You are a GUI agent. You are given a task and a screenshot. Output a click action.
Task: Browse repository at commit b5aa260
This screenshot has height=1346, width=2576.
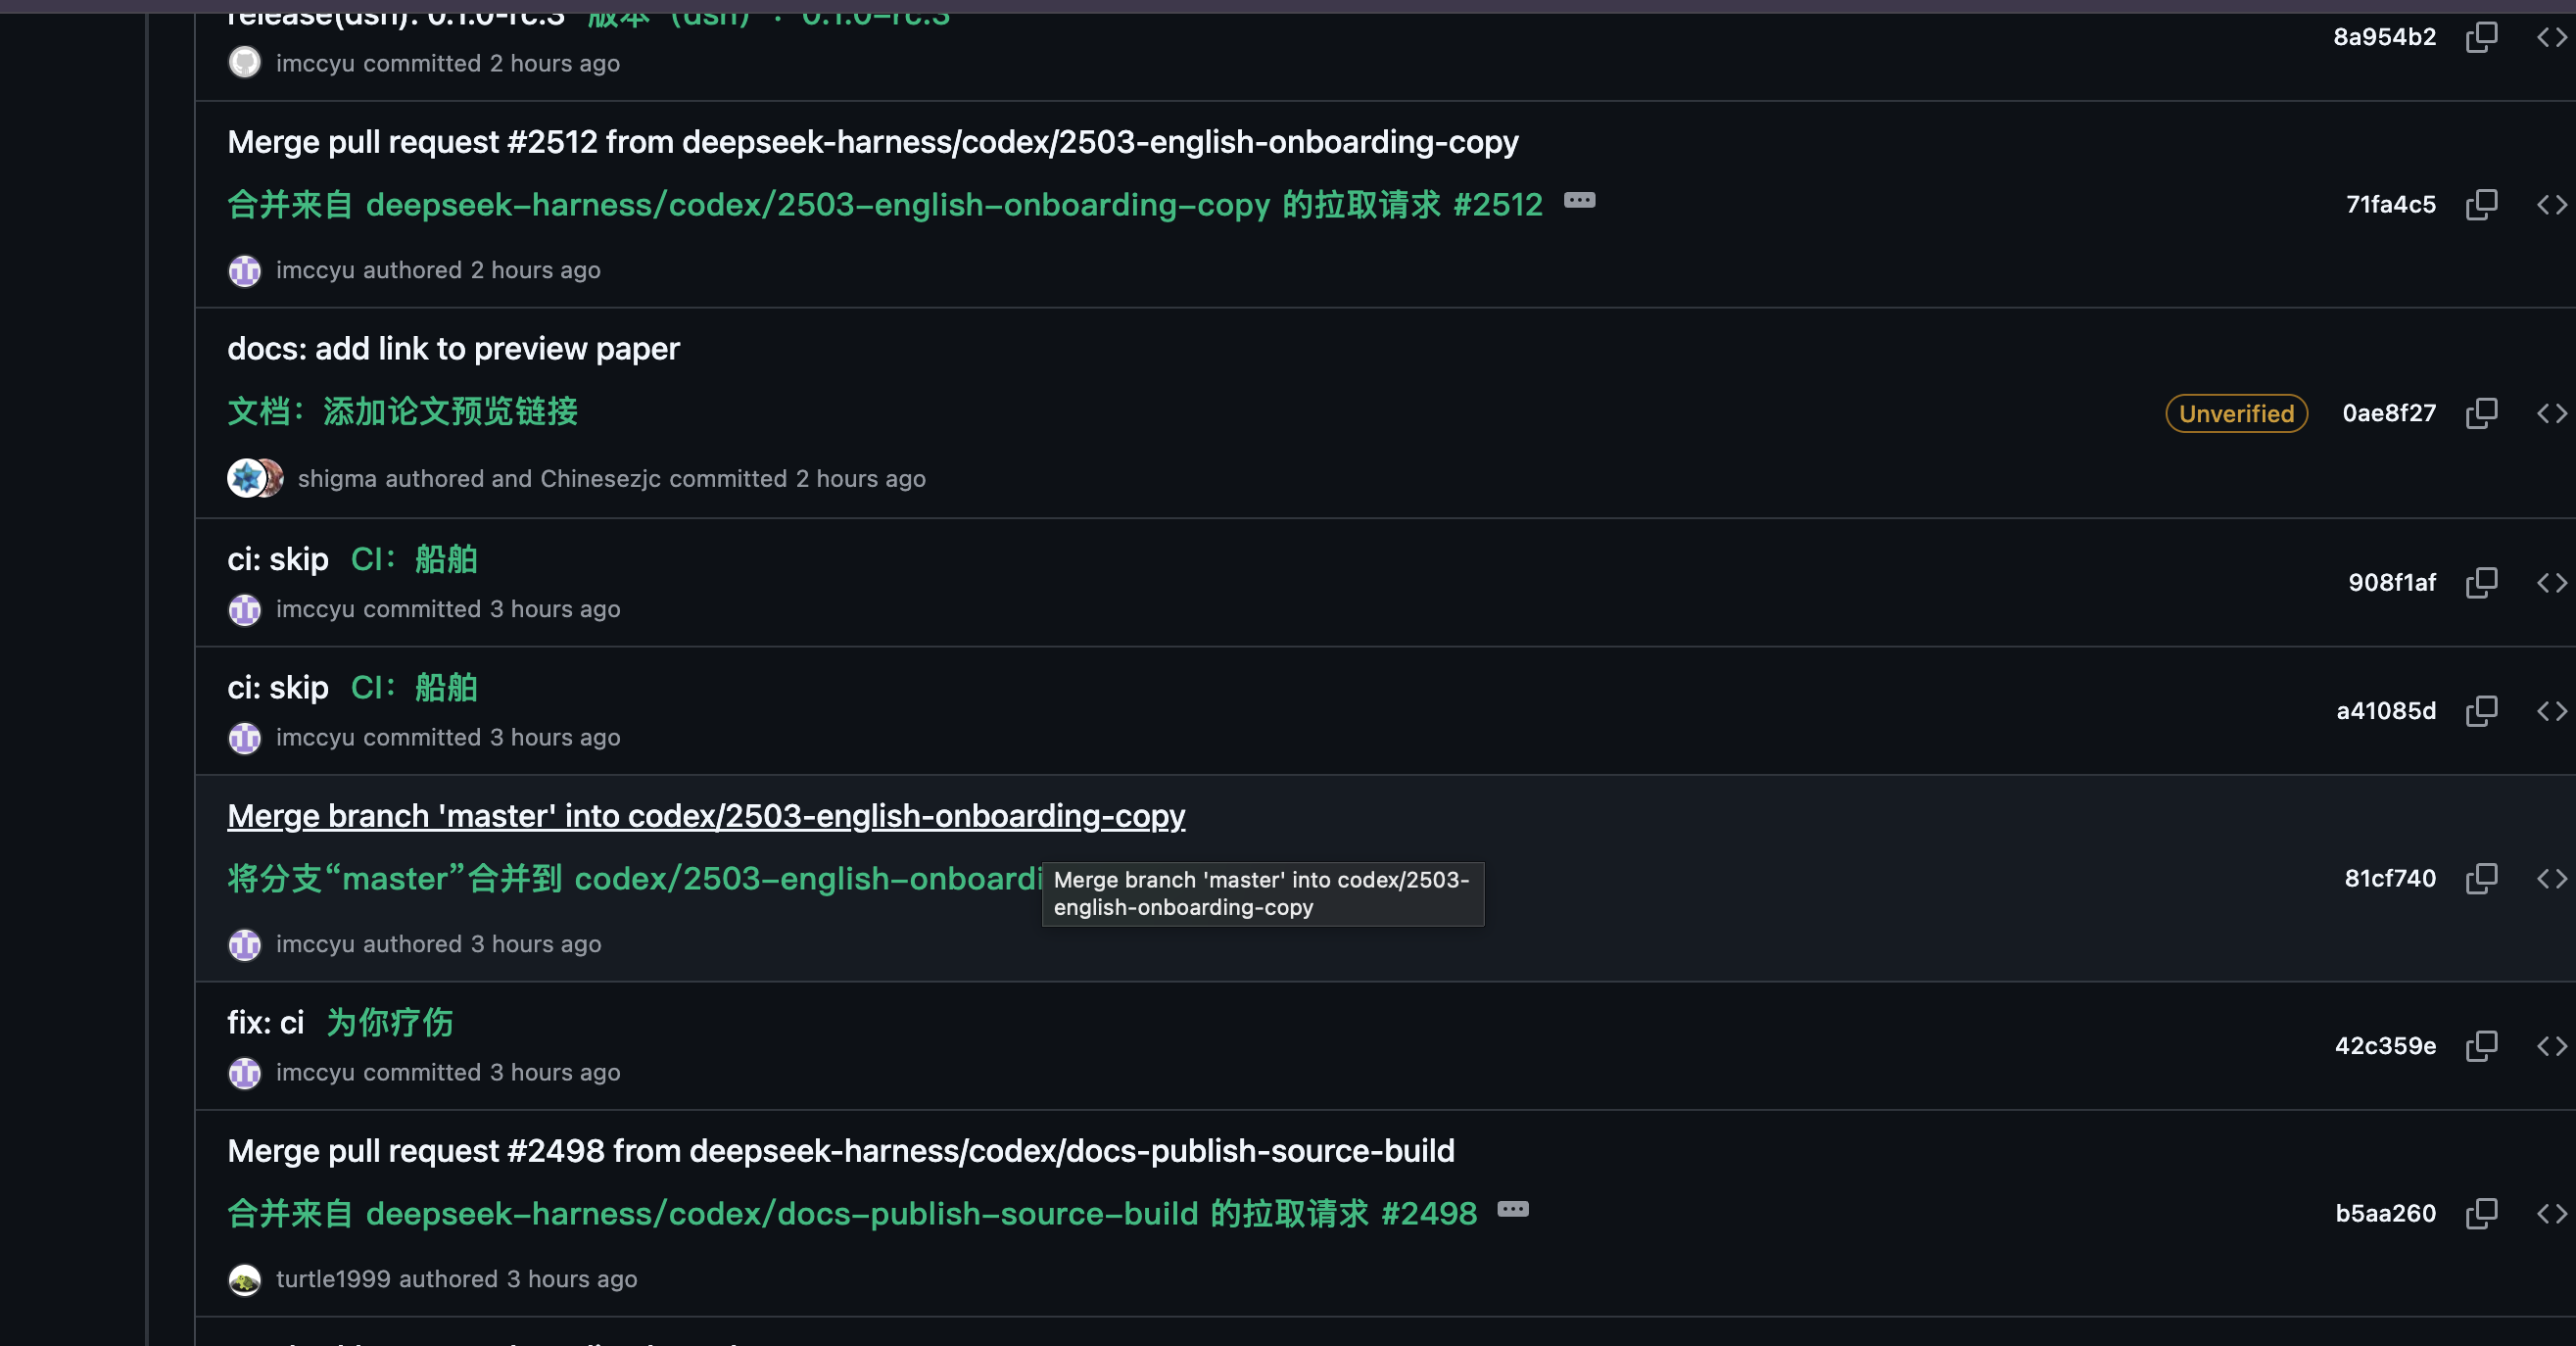(2551, 1213)
